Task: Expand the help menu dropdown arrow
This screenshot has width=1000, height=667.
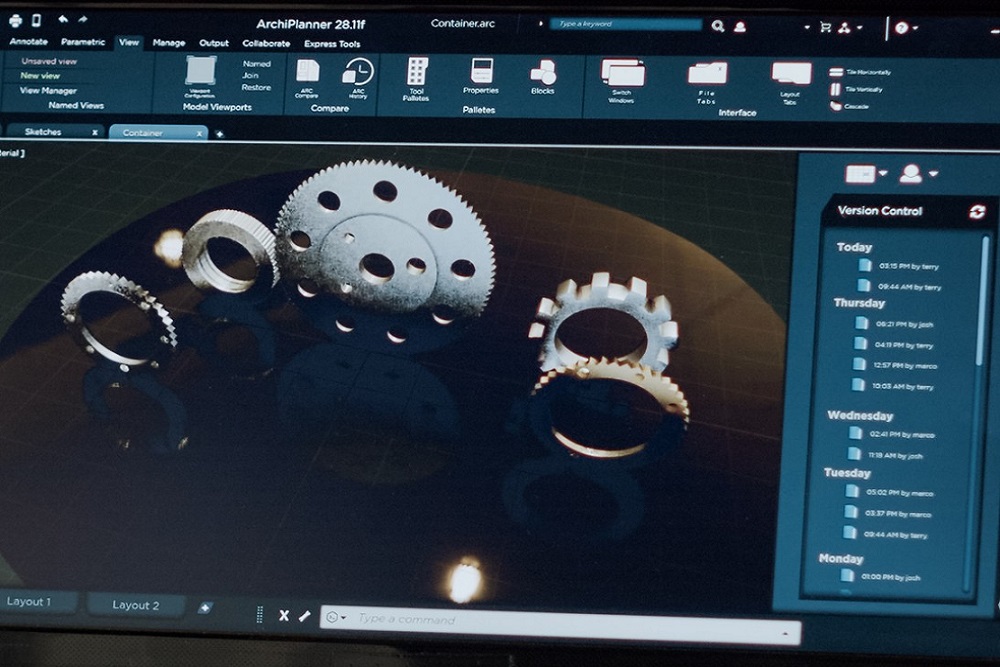Action: 916,28
